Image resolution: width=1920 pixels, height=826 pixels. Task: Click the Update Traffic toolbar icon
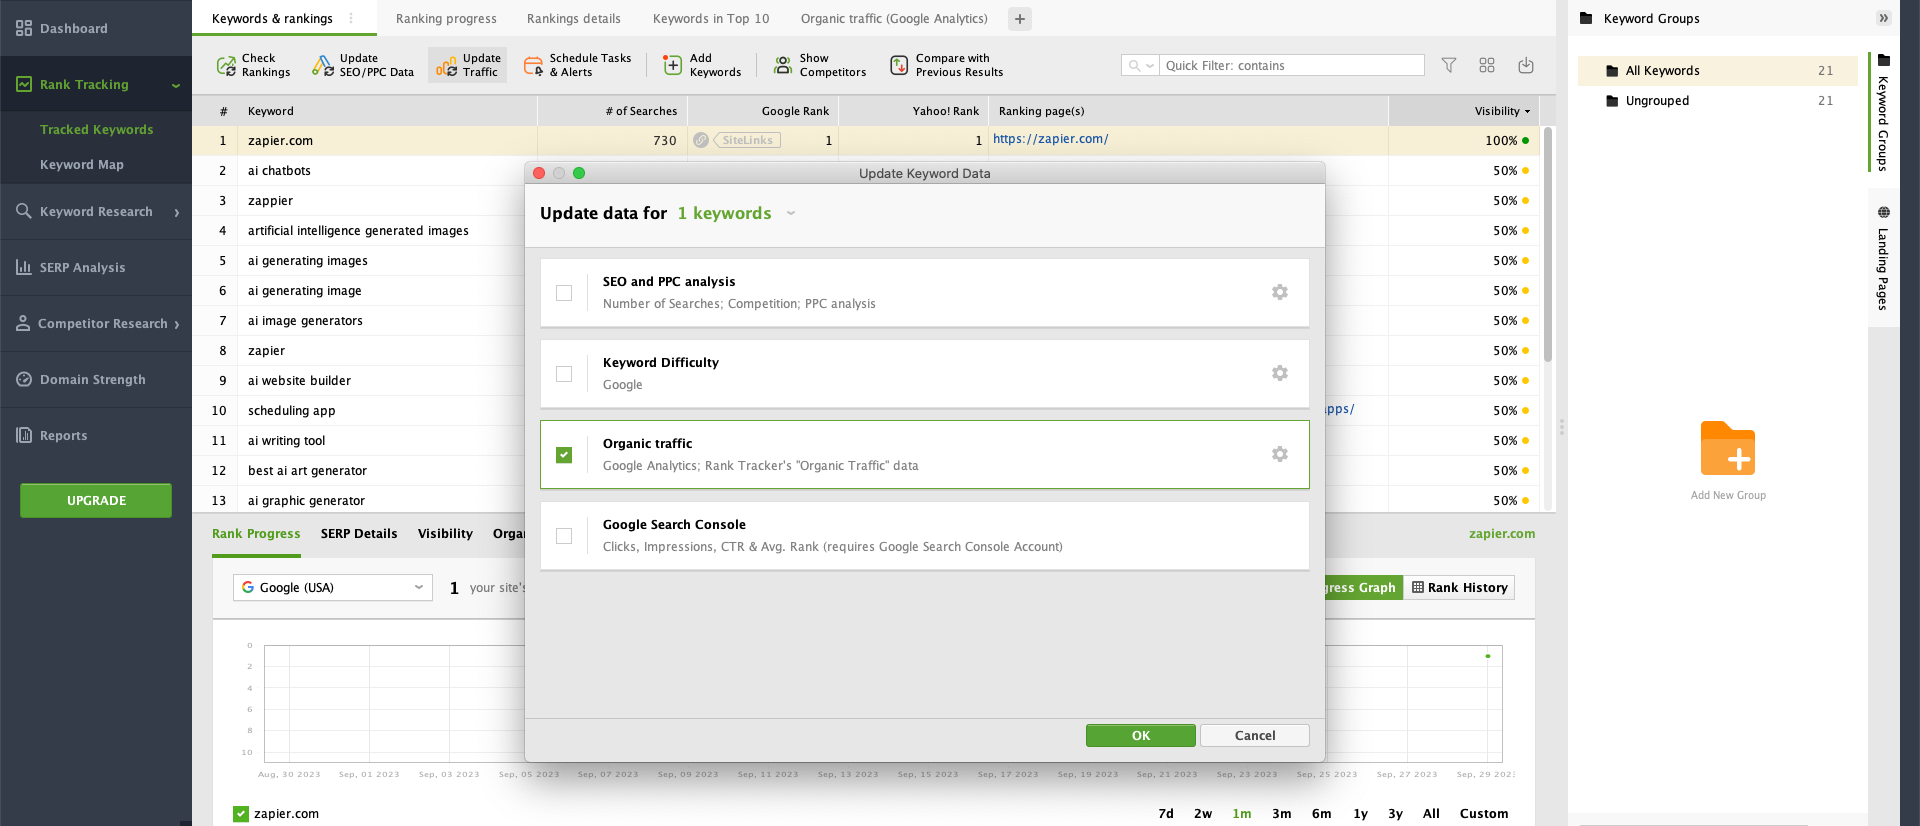[446, 66]
